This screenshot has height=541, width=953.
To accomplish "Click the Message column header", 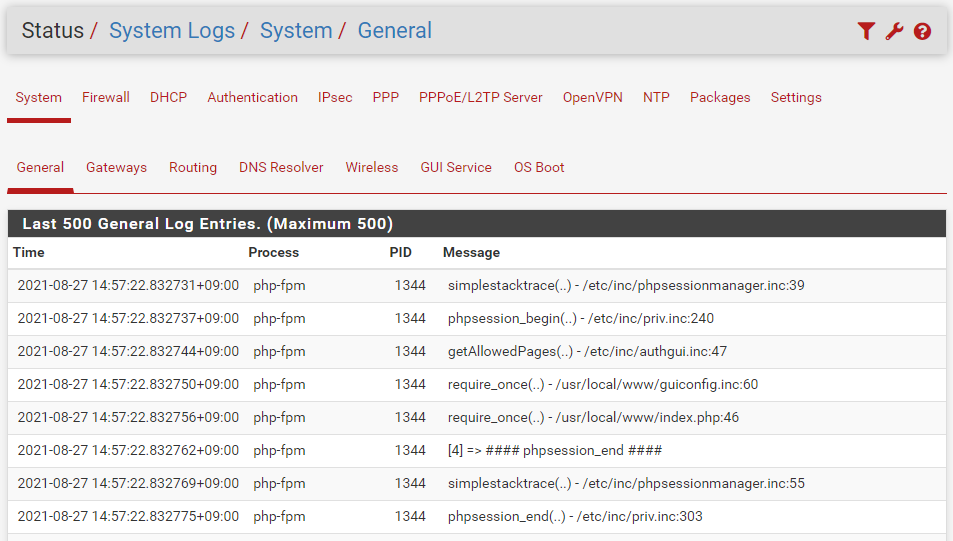I will coord(471,252).
